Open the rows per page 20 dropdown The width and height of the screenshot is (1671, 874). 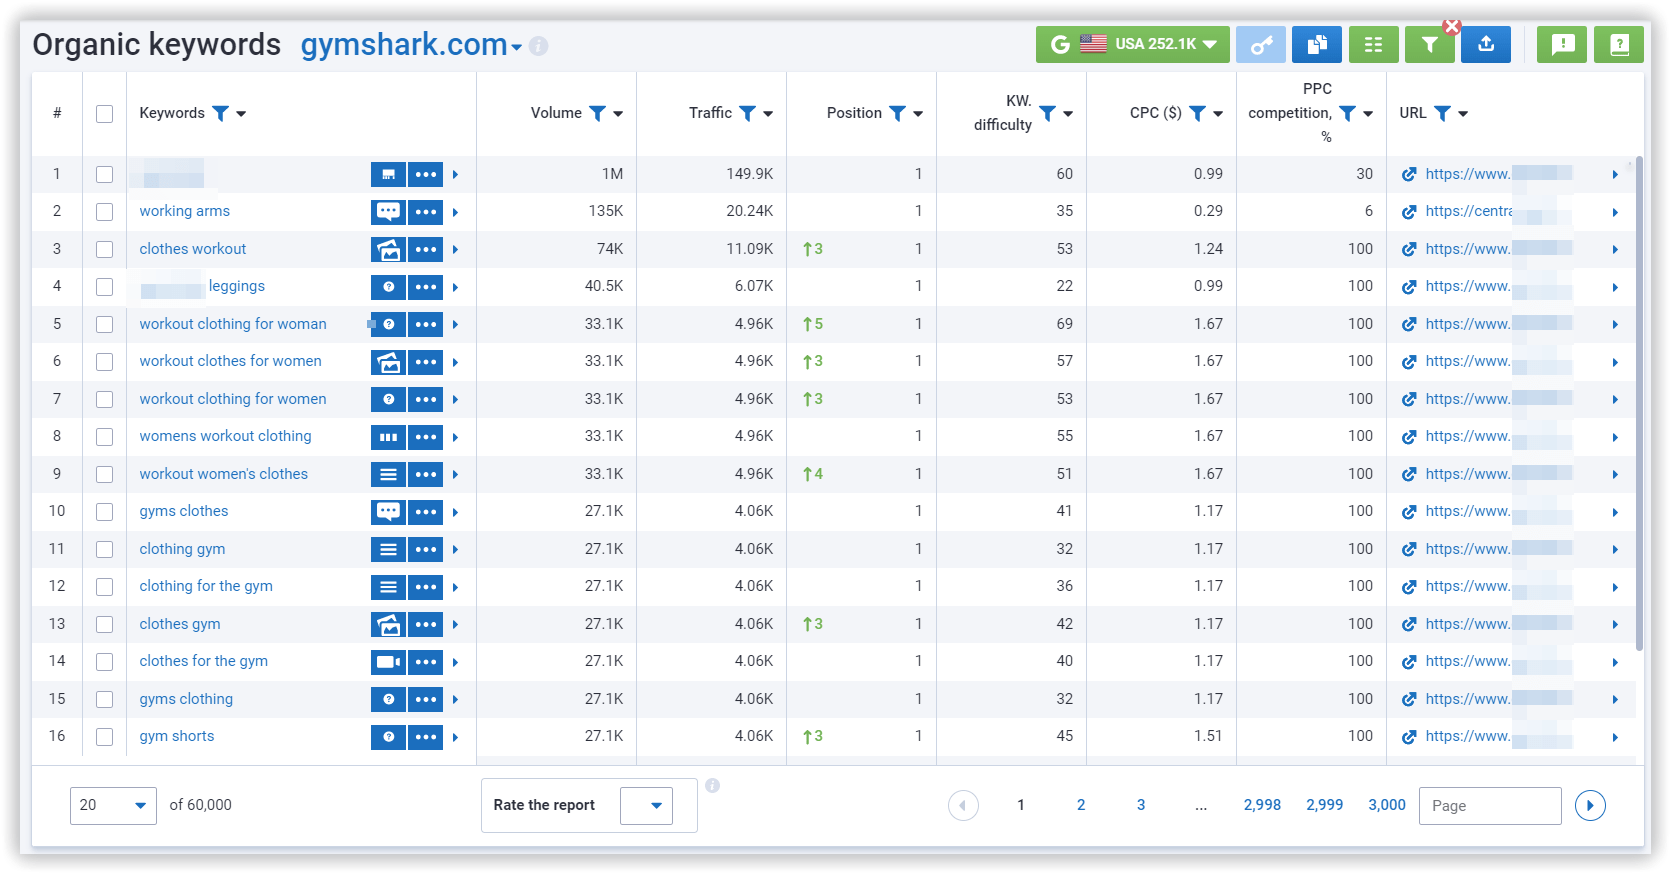click(113, 805)
